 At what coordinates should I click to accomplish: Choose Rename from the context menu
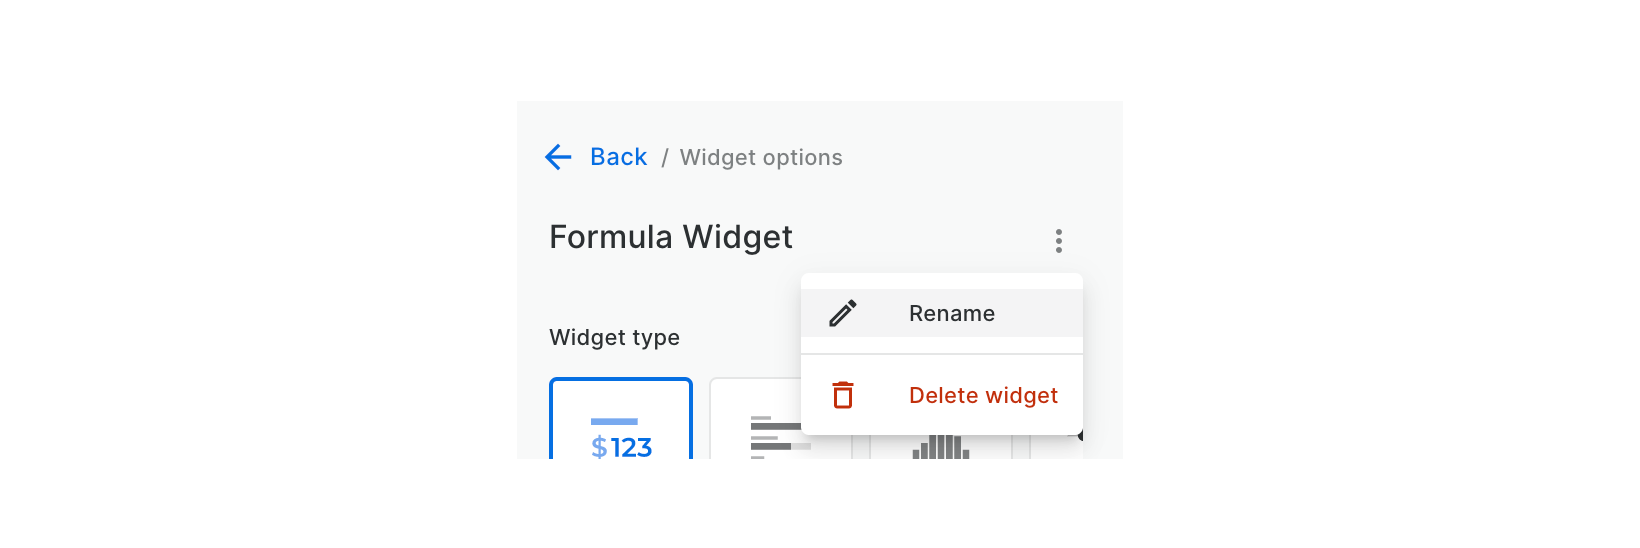pos(951,314)
